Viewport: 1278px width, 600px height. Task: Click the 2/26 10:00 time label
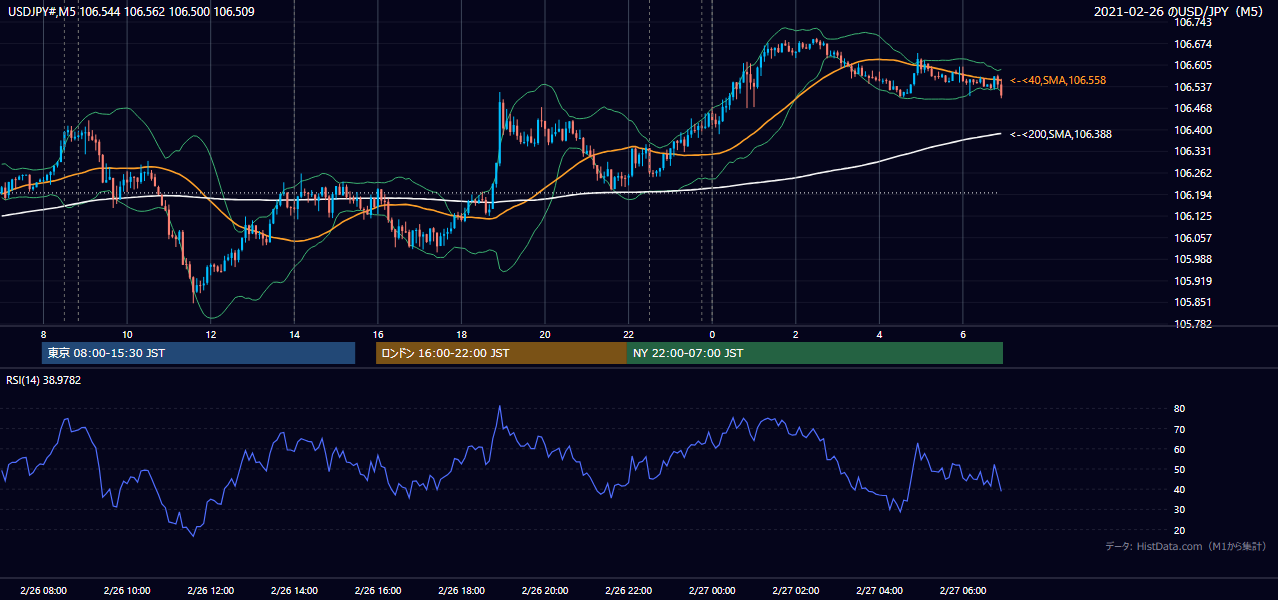(127, 591)
